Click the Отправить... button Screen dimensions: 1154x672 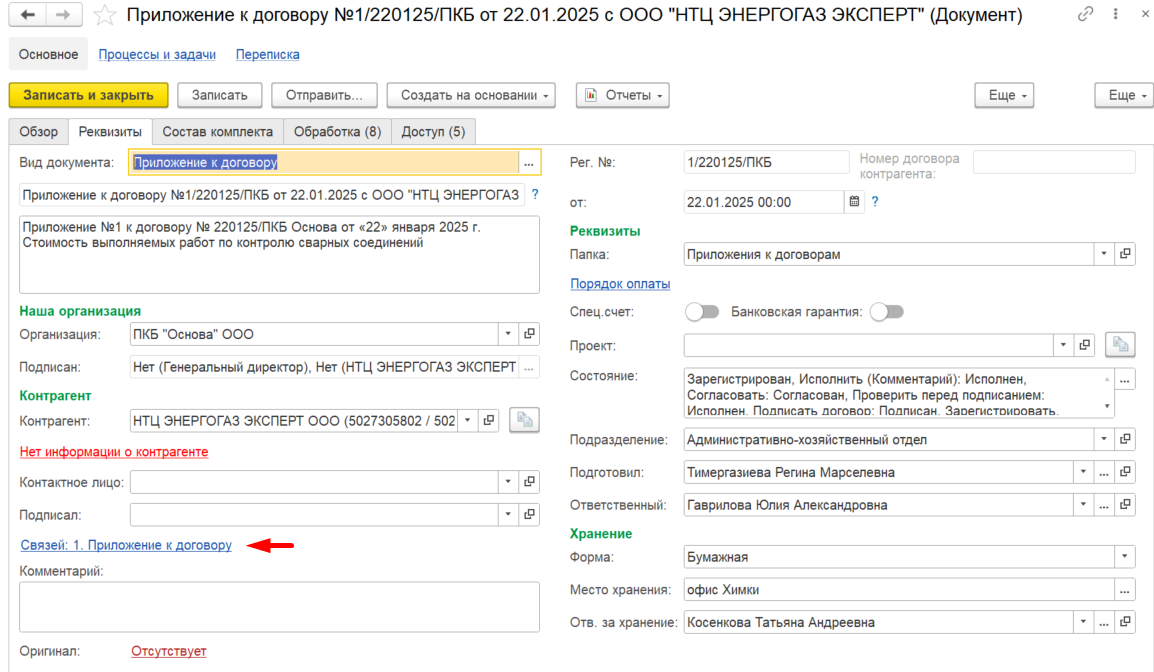coord(324,95)
